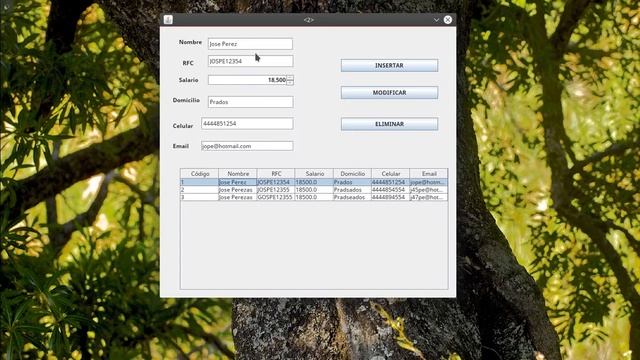
Task: Select table row with Código 3
Action: coord(314,197)
